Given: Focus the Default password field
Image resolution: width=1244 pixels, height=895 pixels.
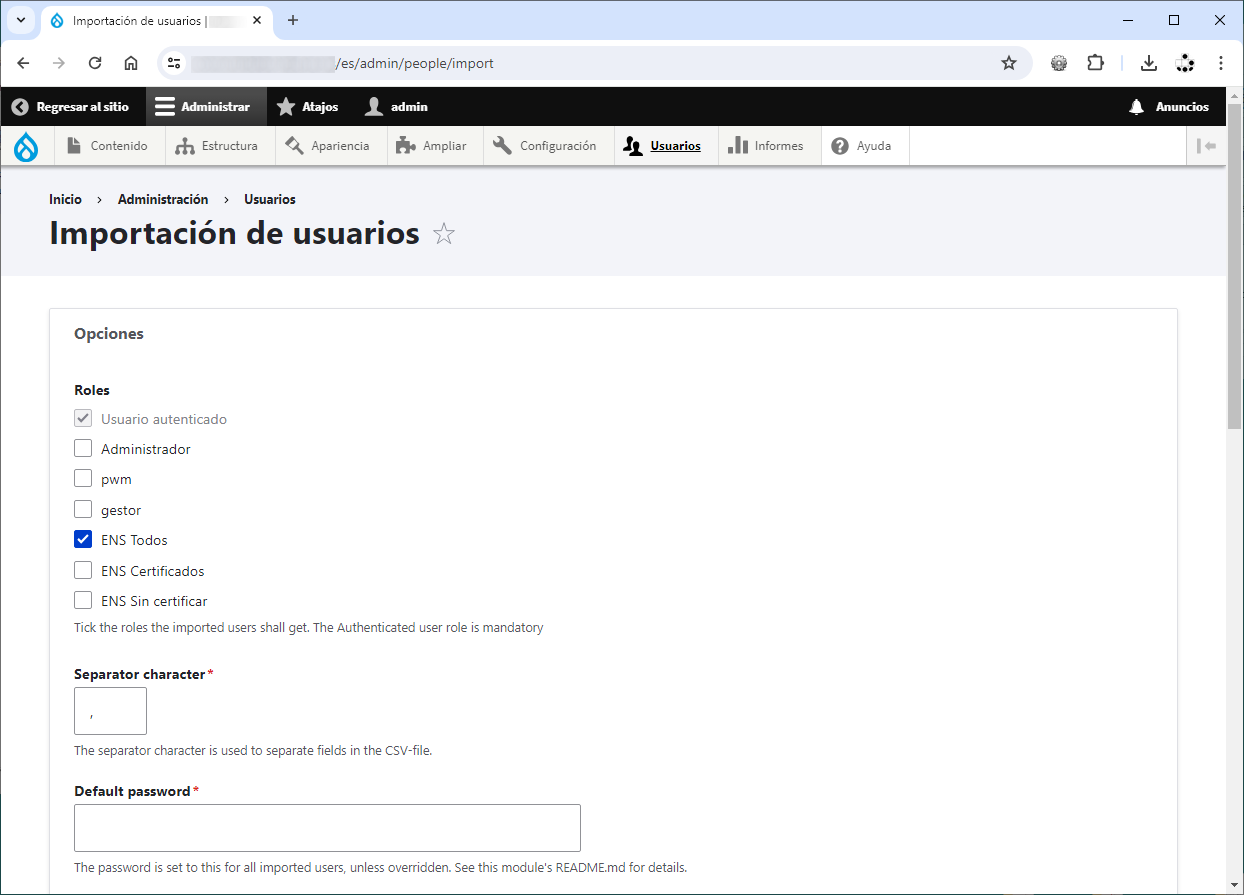Looking at the screenshot, I should (327, 828).
